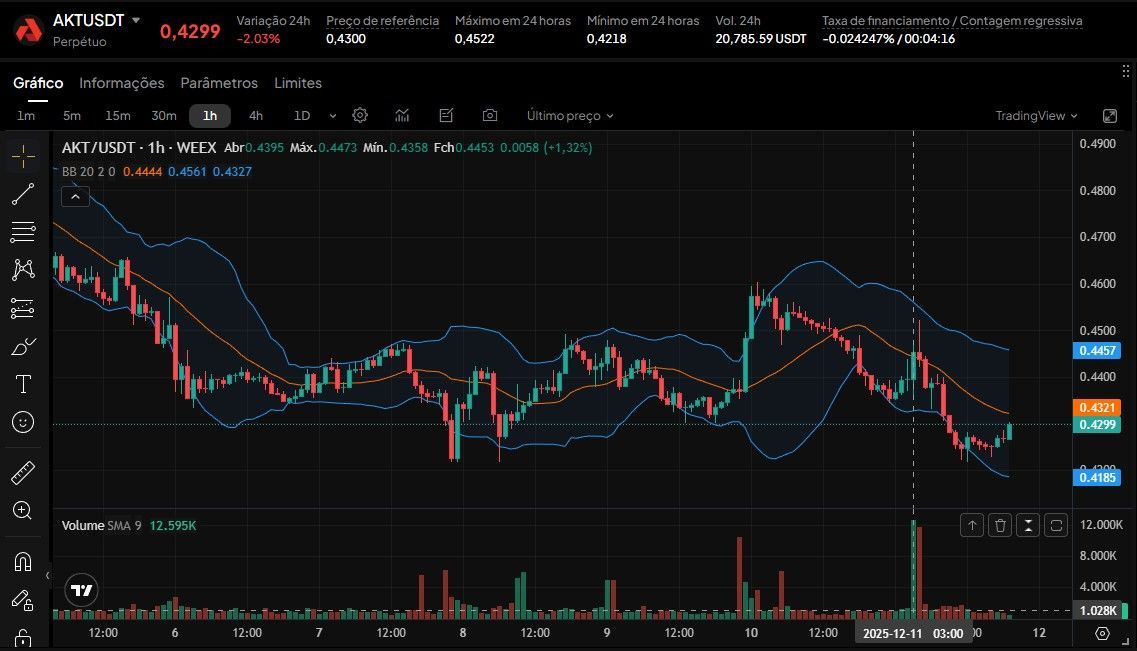Select the crosshair cursor tool

click(x=23, y=156)
